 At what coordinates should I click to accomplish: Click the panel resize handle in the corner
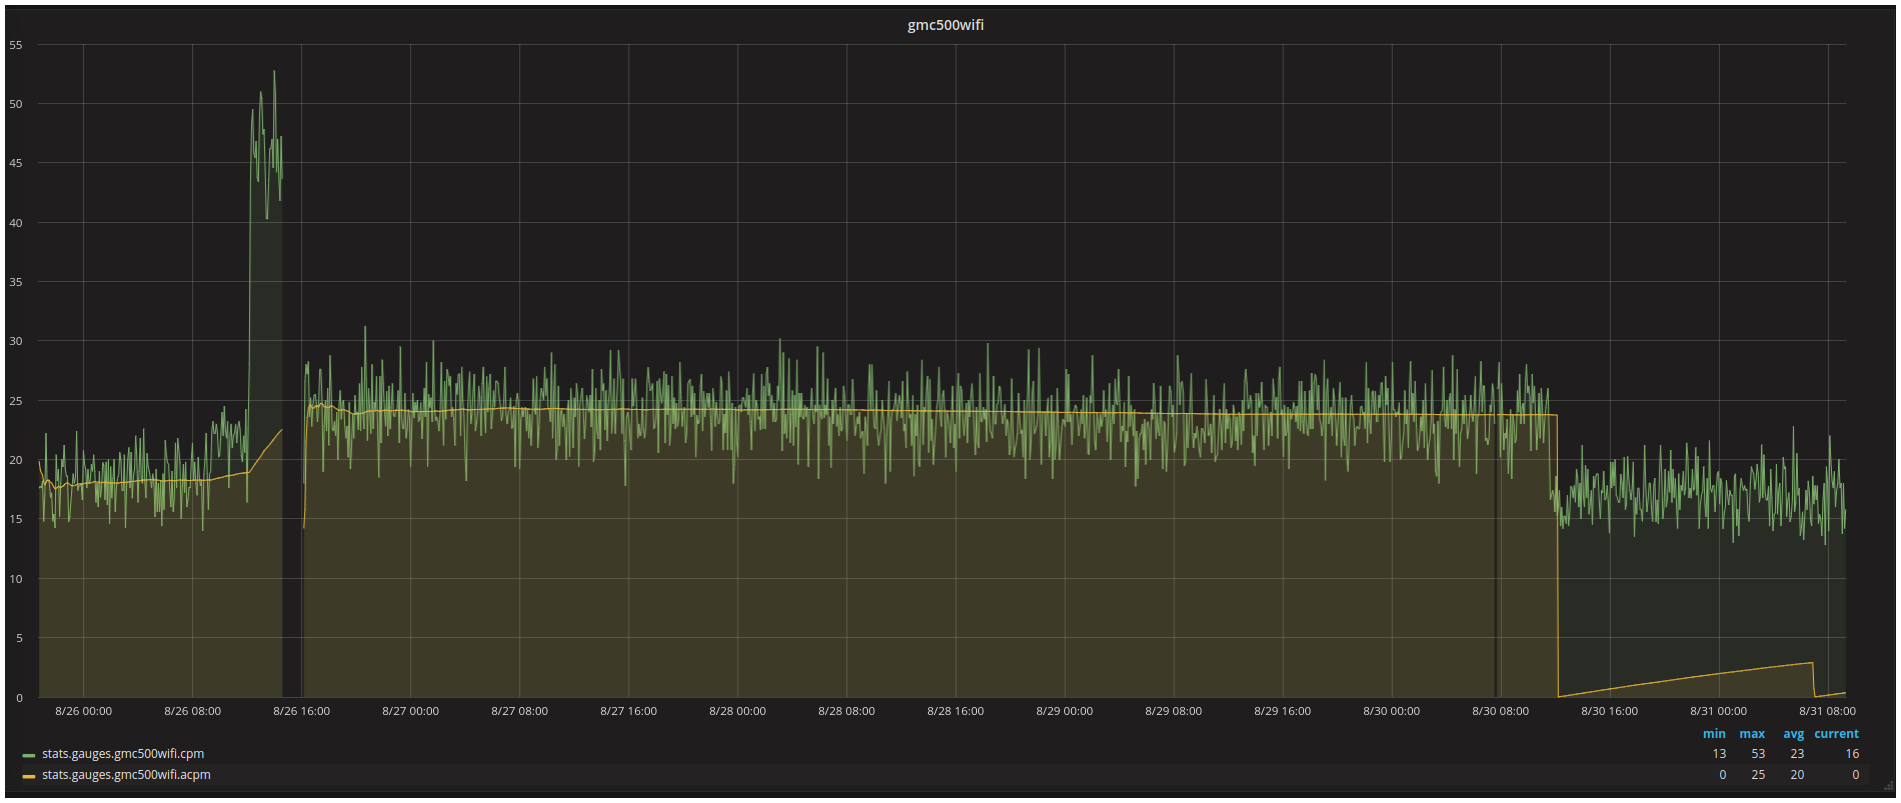pos(1889,787)
